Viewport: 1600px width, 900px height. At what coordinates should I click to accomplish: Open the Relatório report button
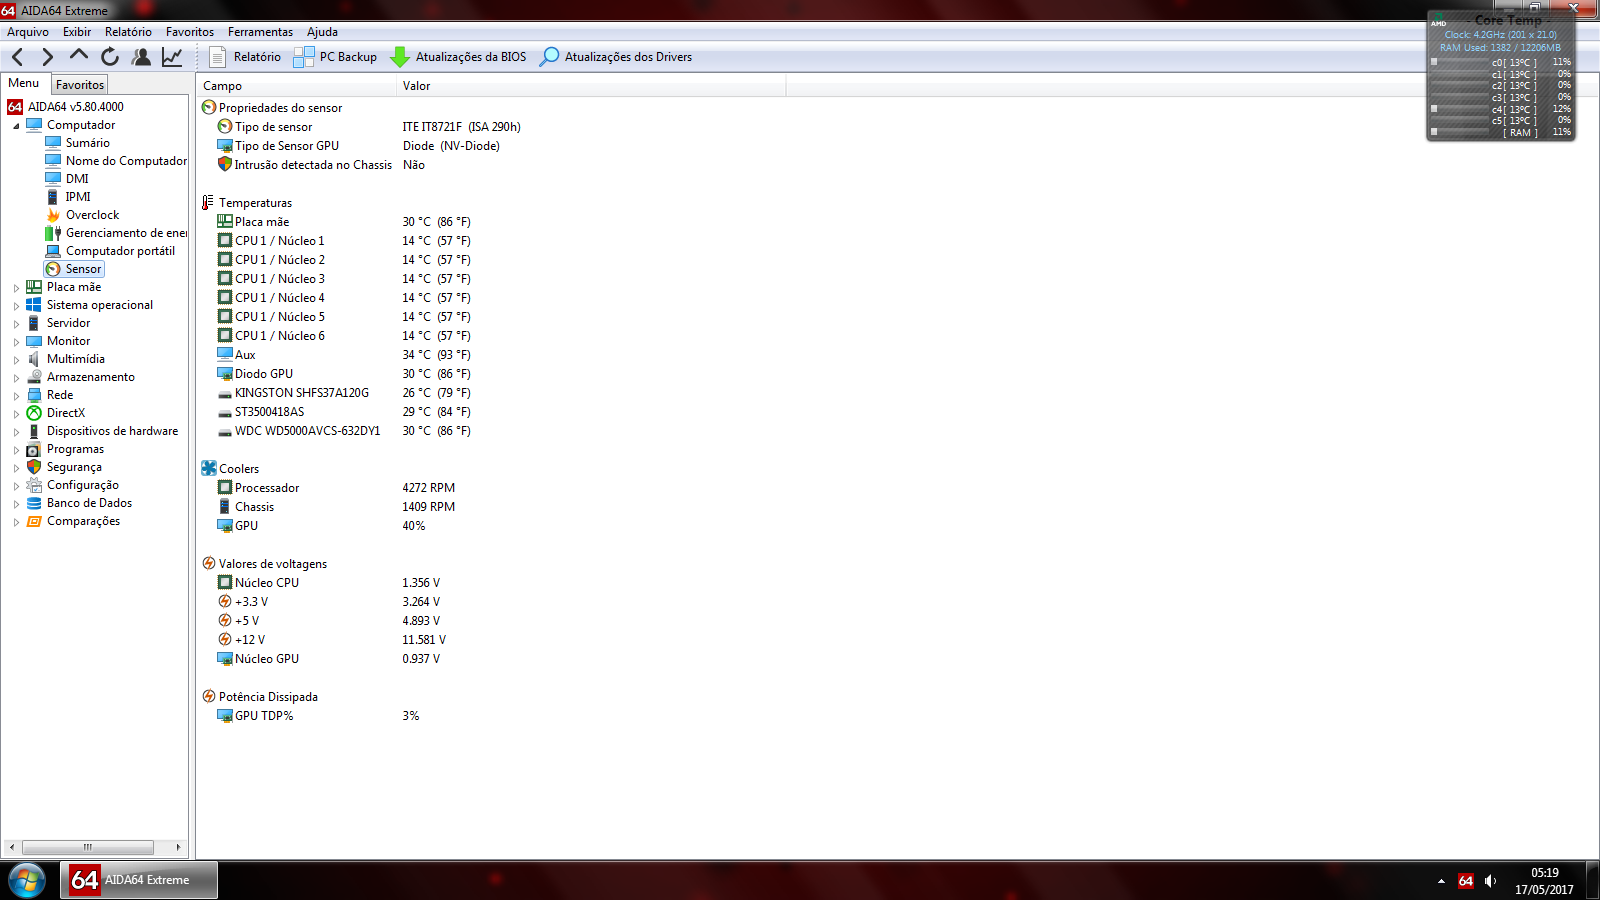coord(245,57)
